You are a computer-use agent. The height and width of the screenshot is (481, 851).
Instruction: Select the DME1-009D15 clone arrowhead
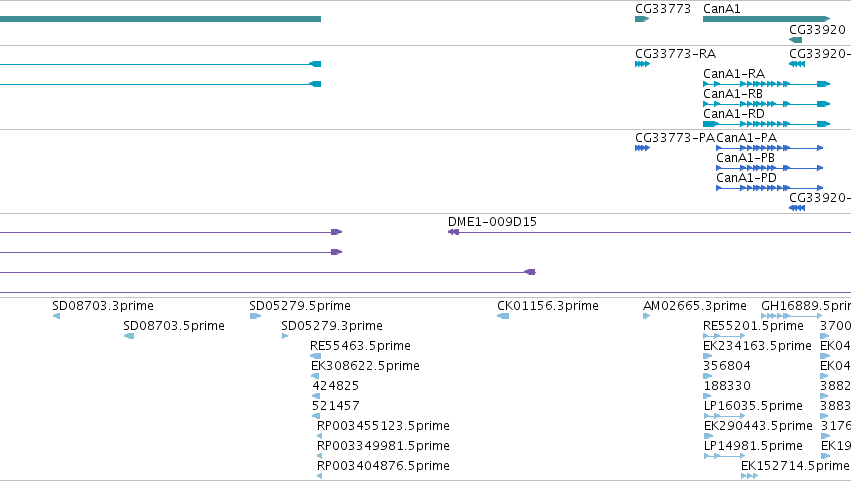click(453, 232)
